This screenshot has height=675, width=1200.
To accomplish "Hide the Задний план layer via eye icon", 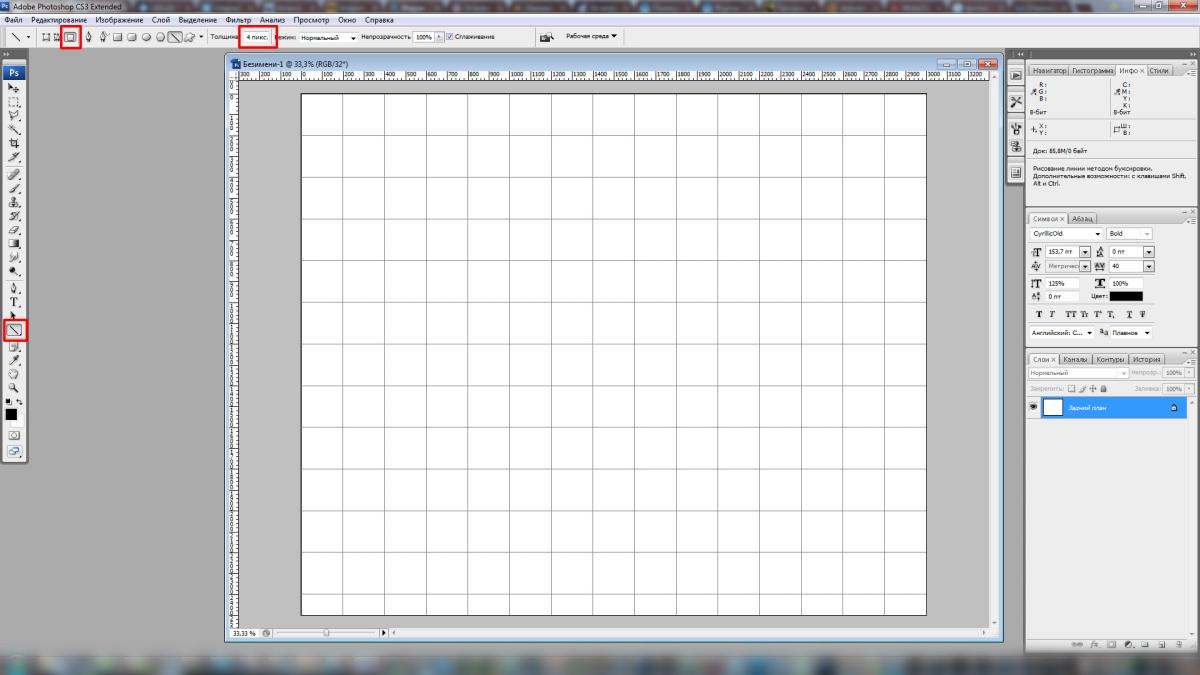I will coord(1033,407).
